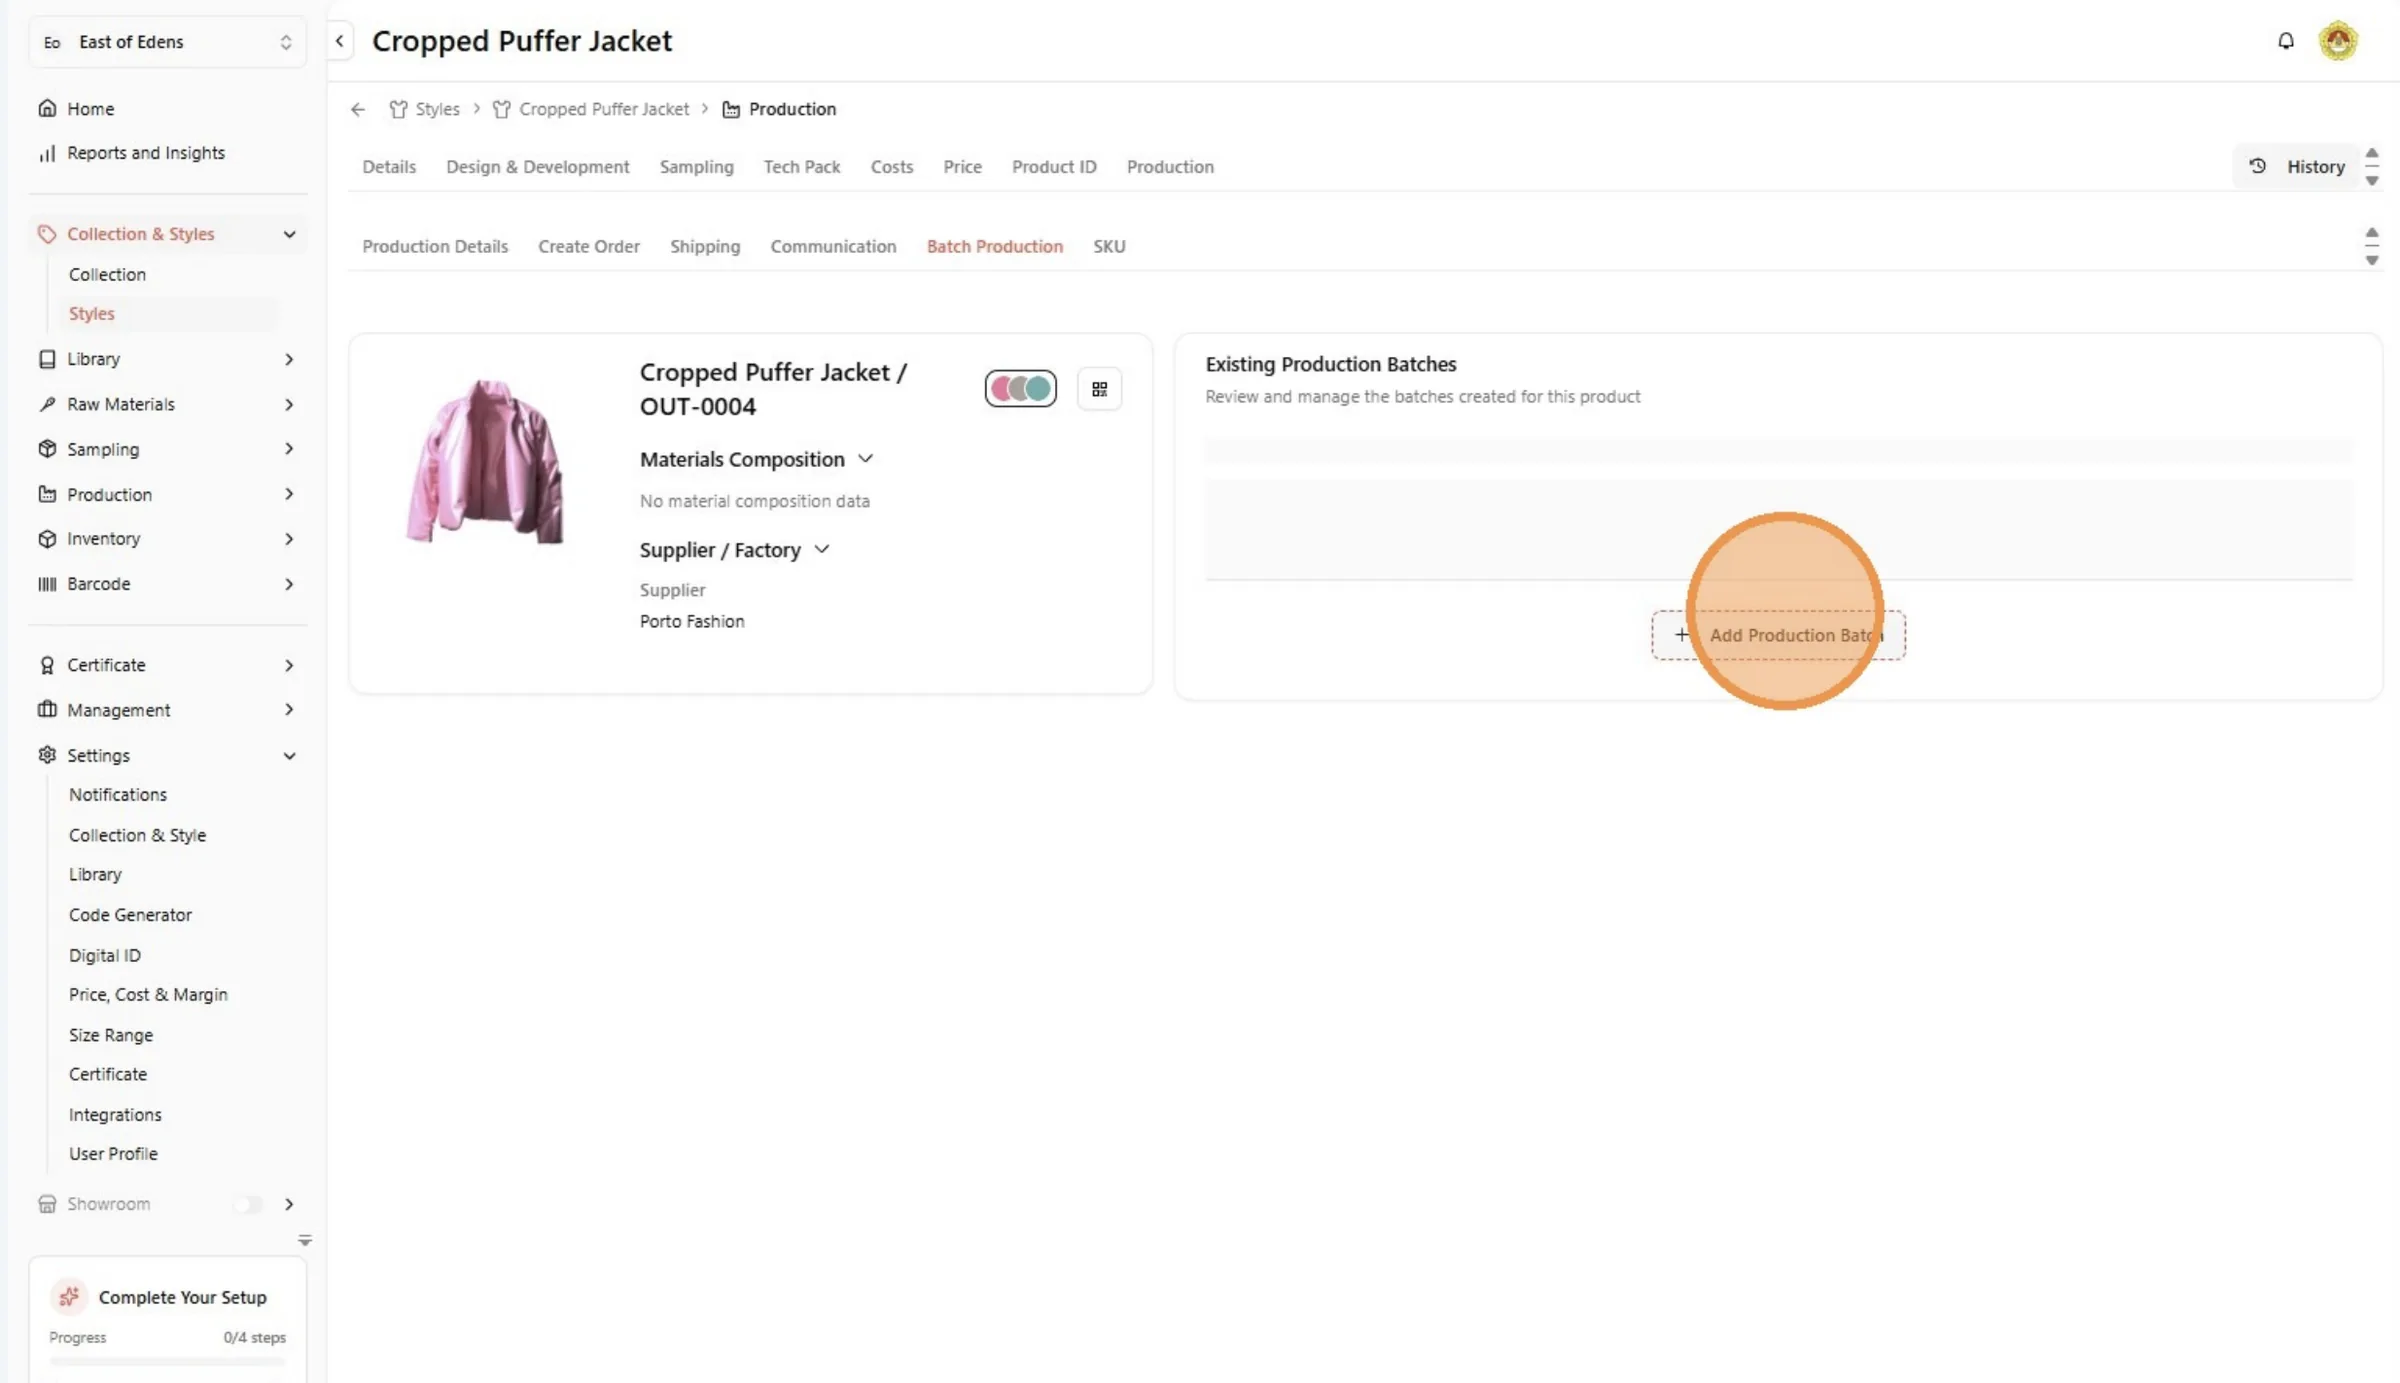This screenshot has width=2400, height=1383.
Task: Click the Home icon in the sidebar
Action: tap(47, 108)
